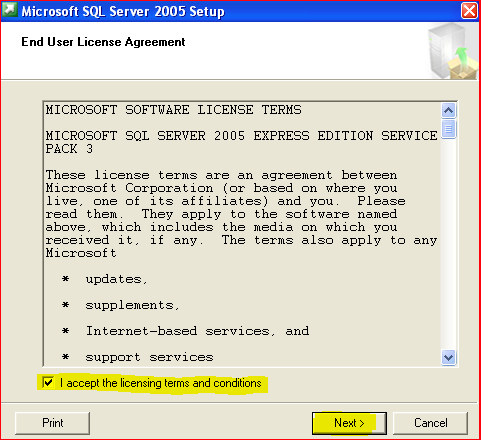The image size is (481, 440).
Task: Click the 'Internet-based services, and' line
Action: [197, 331]
